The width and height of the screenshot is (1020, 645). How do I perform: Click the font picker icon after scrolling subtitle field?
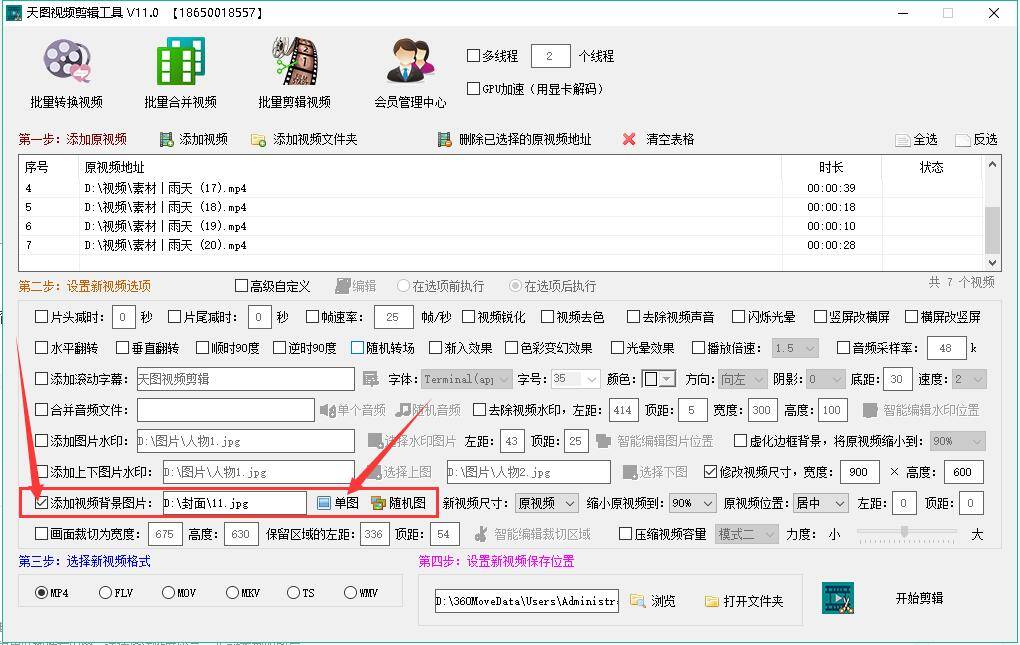coord(370,379)
